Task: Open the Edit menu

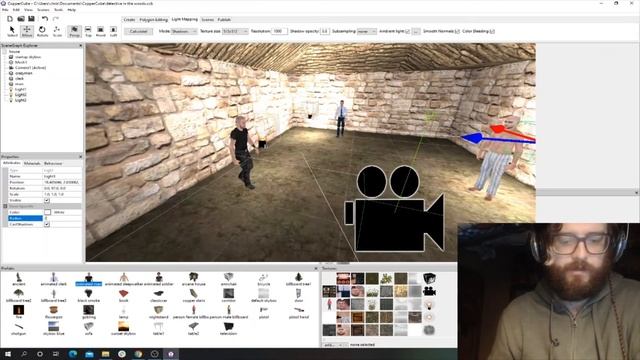Action: click(x=16, y=10)
